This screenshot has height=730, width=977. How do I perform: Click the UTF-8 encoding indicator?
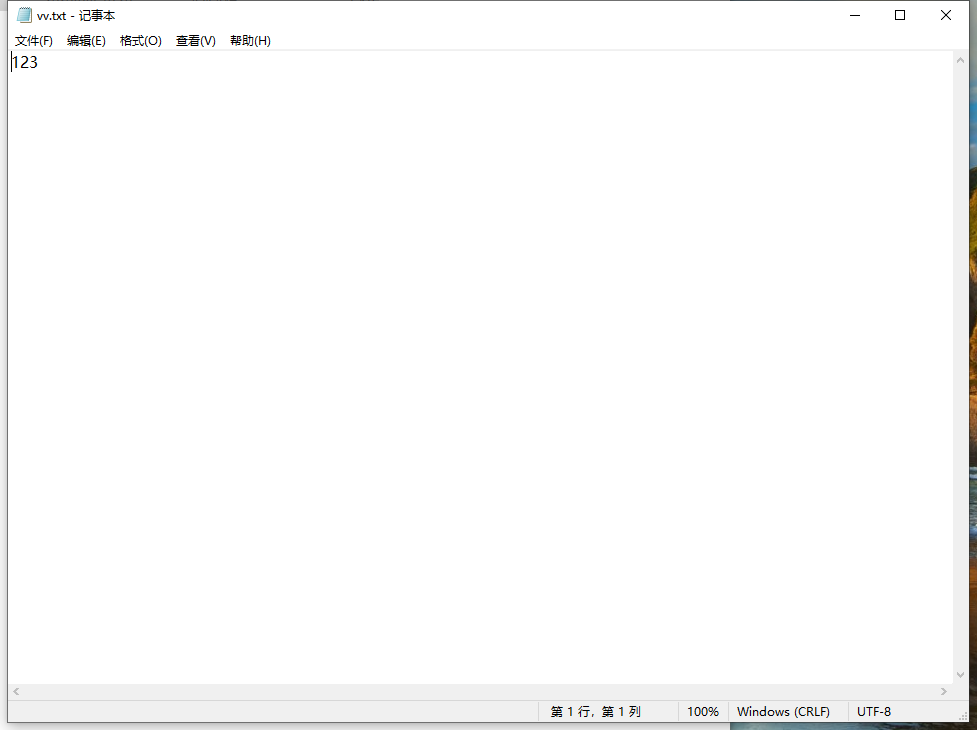pyautogui.click(x=874, y=712)
